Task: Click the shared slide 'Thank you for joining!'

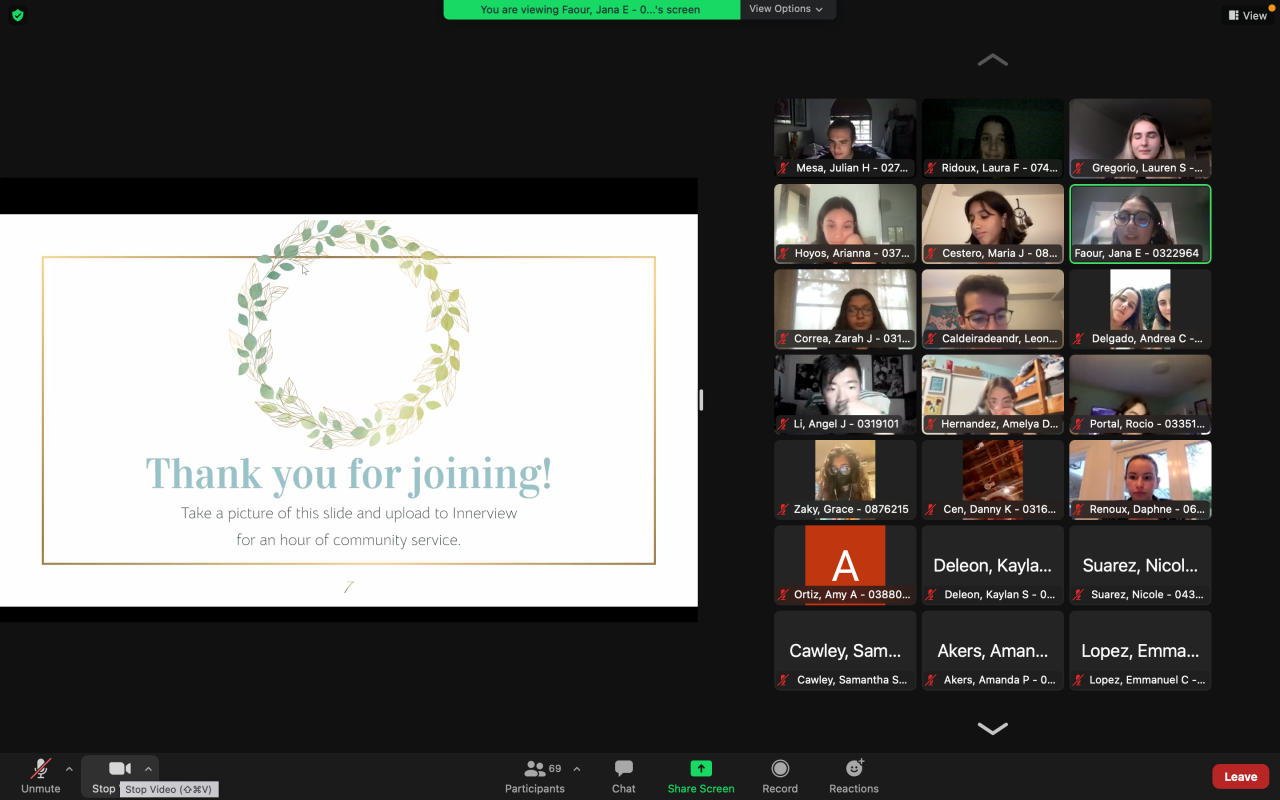Action: [349, 410]
